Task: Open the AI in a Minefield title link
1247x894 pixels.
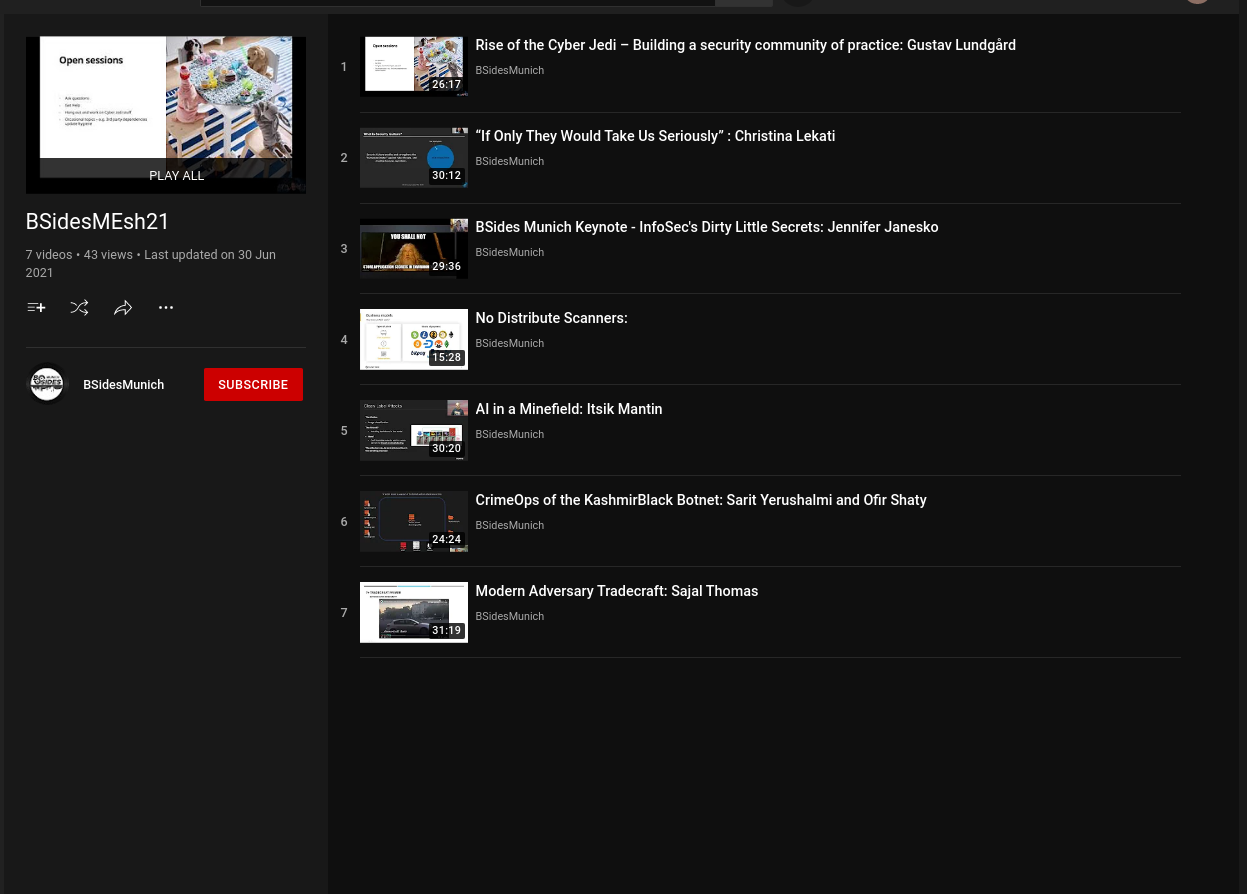Action: tap(568, 410)
